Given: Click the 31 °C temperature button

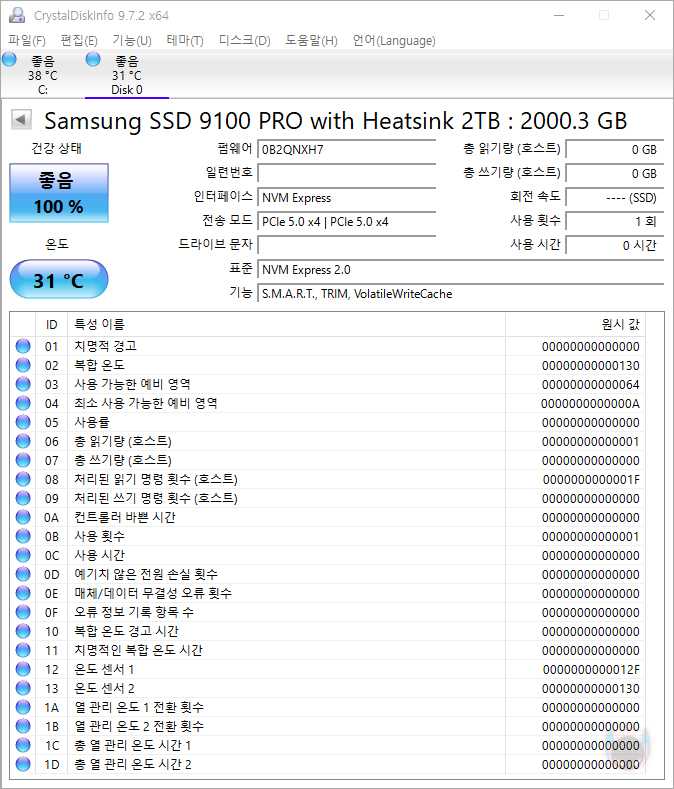Looking at the screenshot, I should tap(59, 280).
